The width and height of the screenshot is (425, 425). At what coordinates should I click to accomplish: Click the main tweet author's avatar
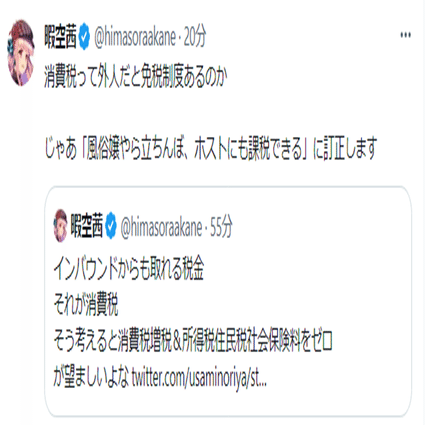tap(21, 53)
